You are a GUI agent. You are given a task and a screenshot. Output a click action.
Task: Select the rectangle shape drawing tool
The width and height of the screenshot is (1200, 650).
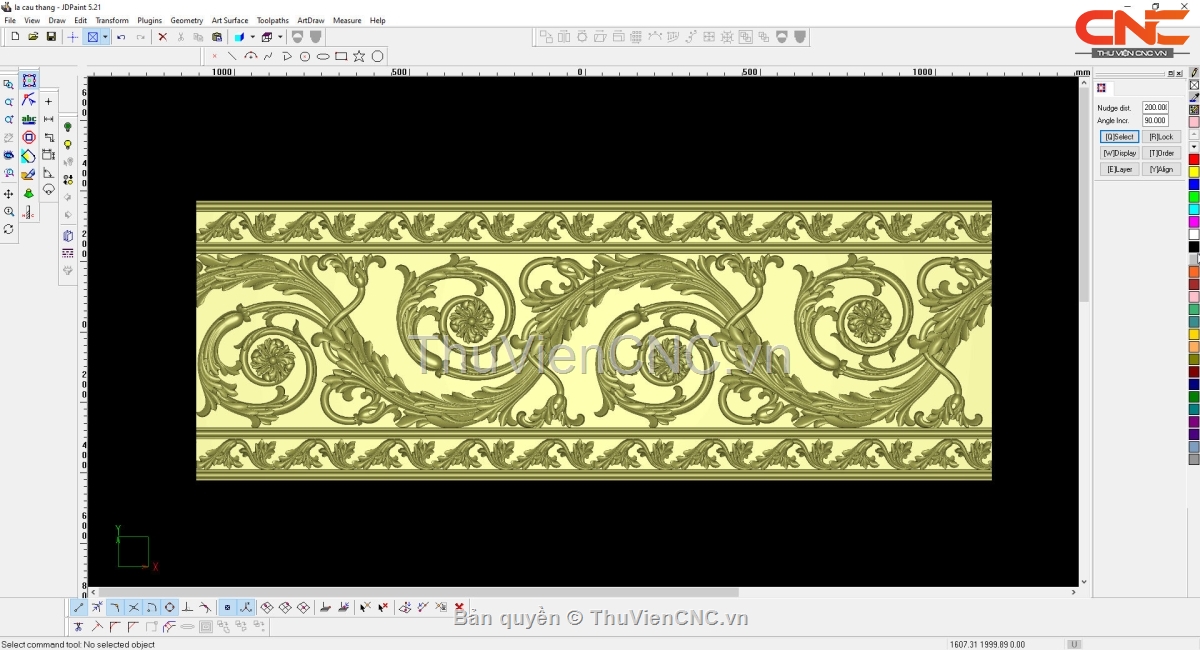click(341, 57)
